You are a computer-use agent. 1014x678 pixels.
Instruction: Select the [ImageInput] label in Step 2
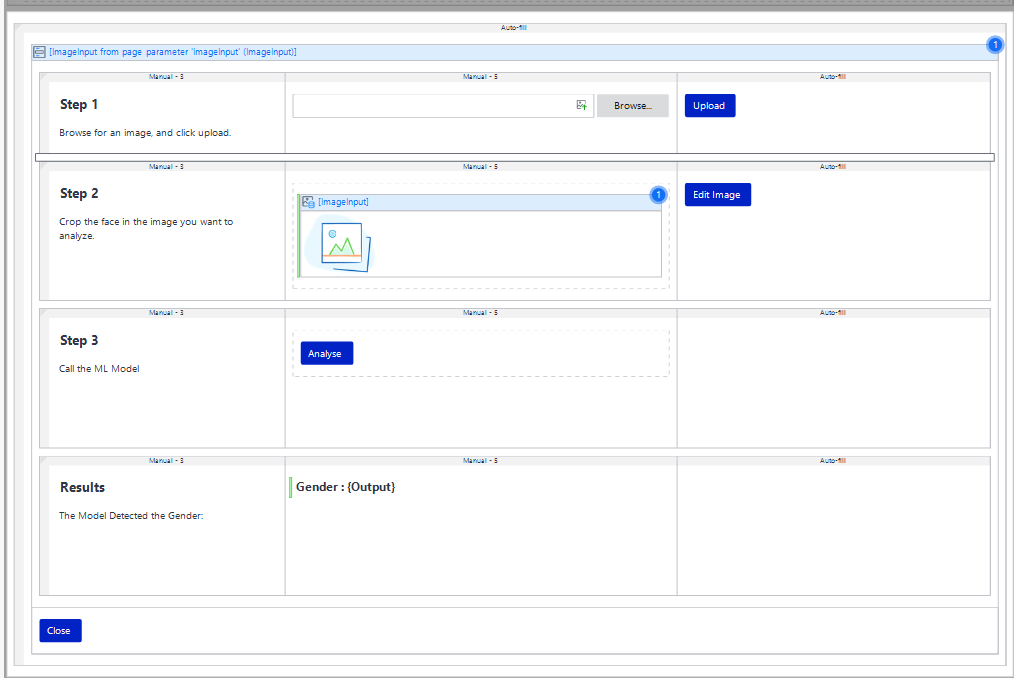tap(344, 201)
